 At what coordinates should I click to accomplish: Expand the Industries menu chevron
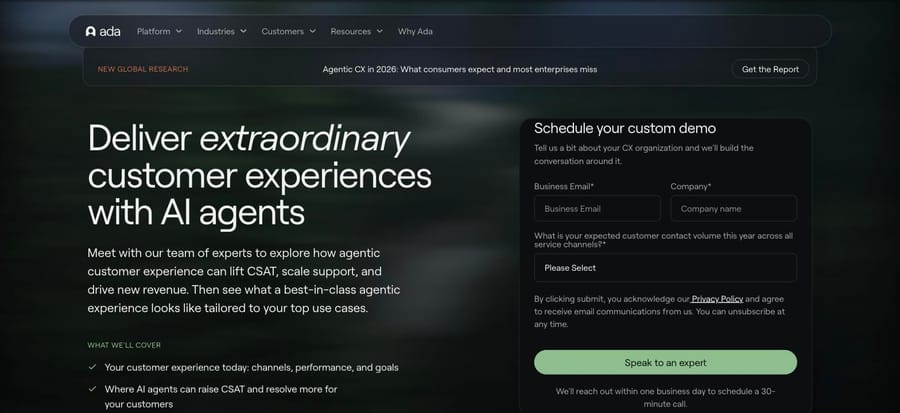243,32
